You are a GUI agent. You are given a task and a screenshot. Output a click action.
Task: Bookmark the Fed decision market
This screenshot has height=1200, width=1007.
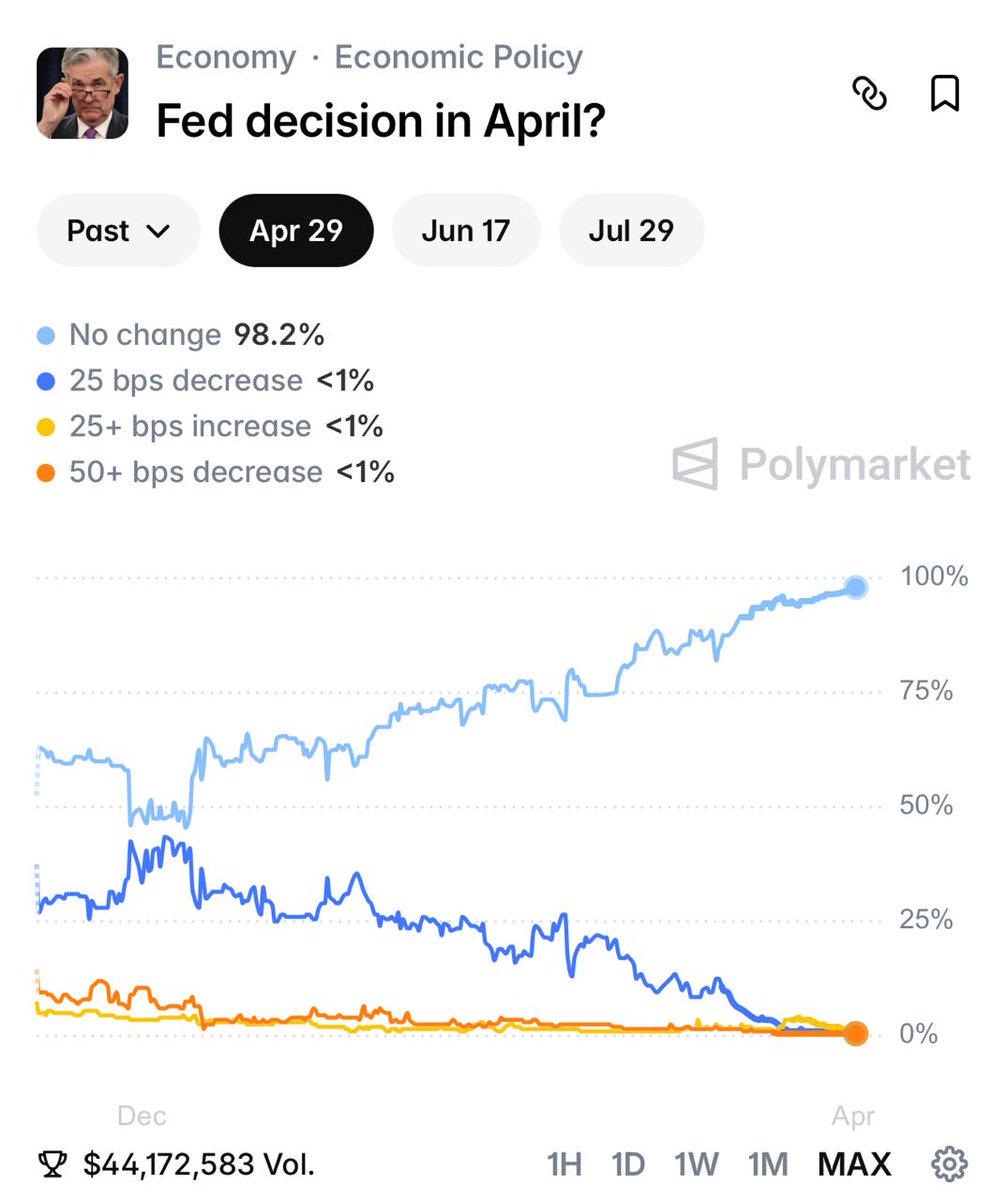(x=945, y=94)
